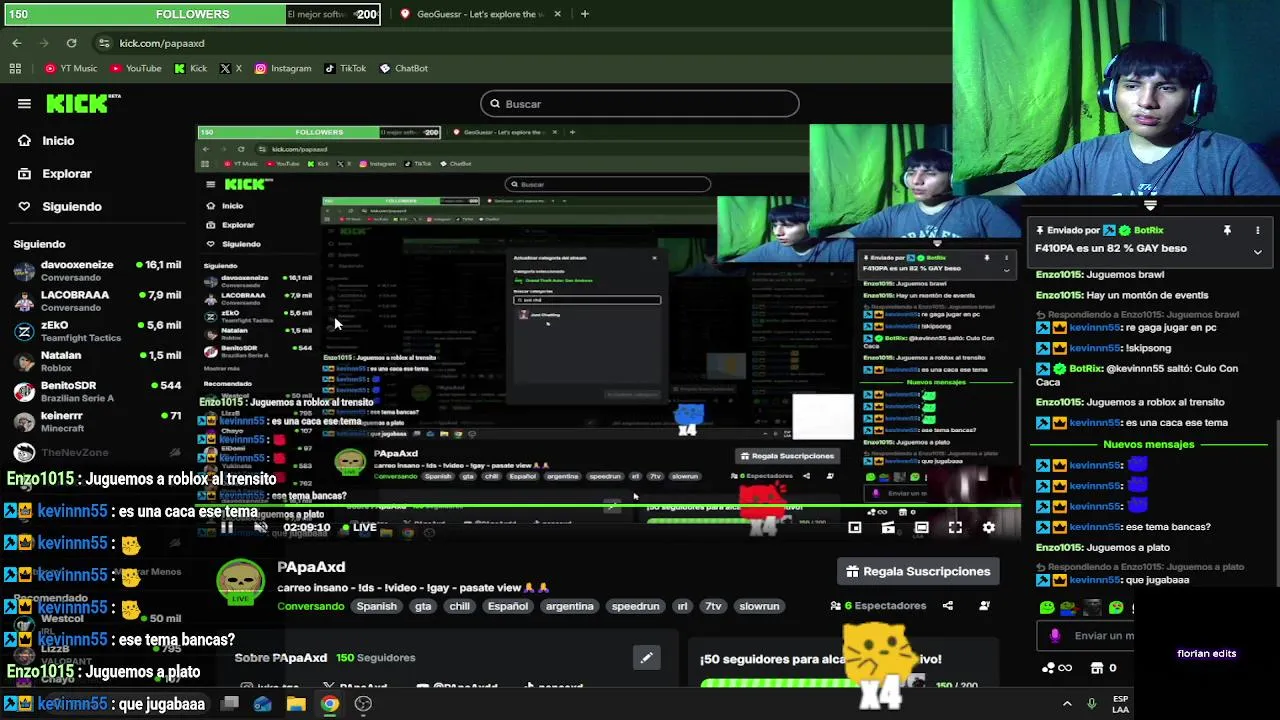
Task: Open site info icon beside kick.com/papaaxd
Action: pos(104,43)
